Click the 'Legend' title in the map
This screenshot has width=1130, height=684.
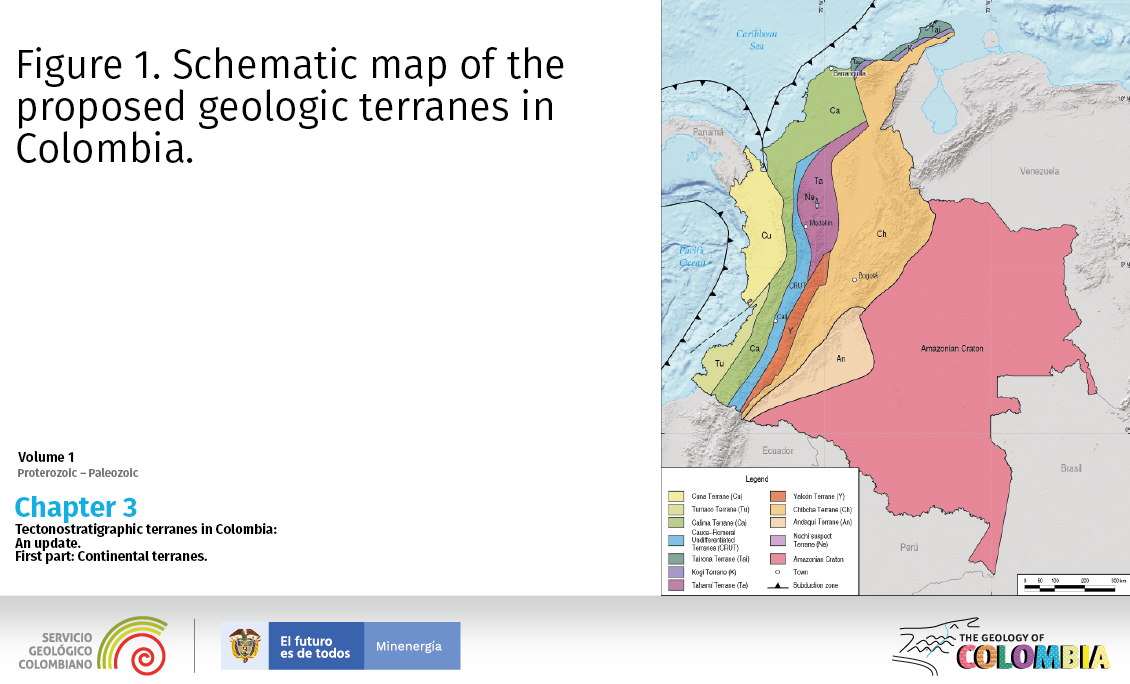point(757,479)
